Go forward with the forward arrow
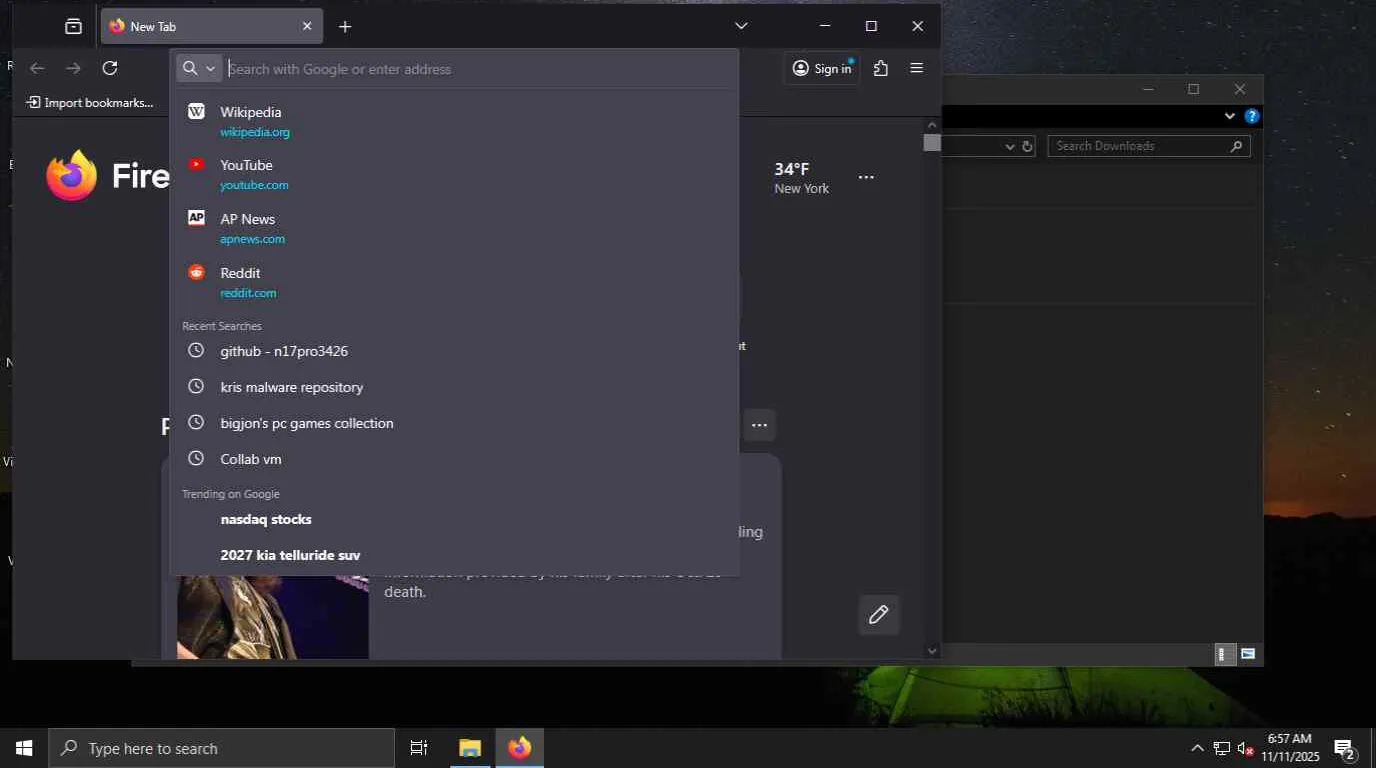 [x=73, y=68]
